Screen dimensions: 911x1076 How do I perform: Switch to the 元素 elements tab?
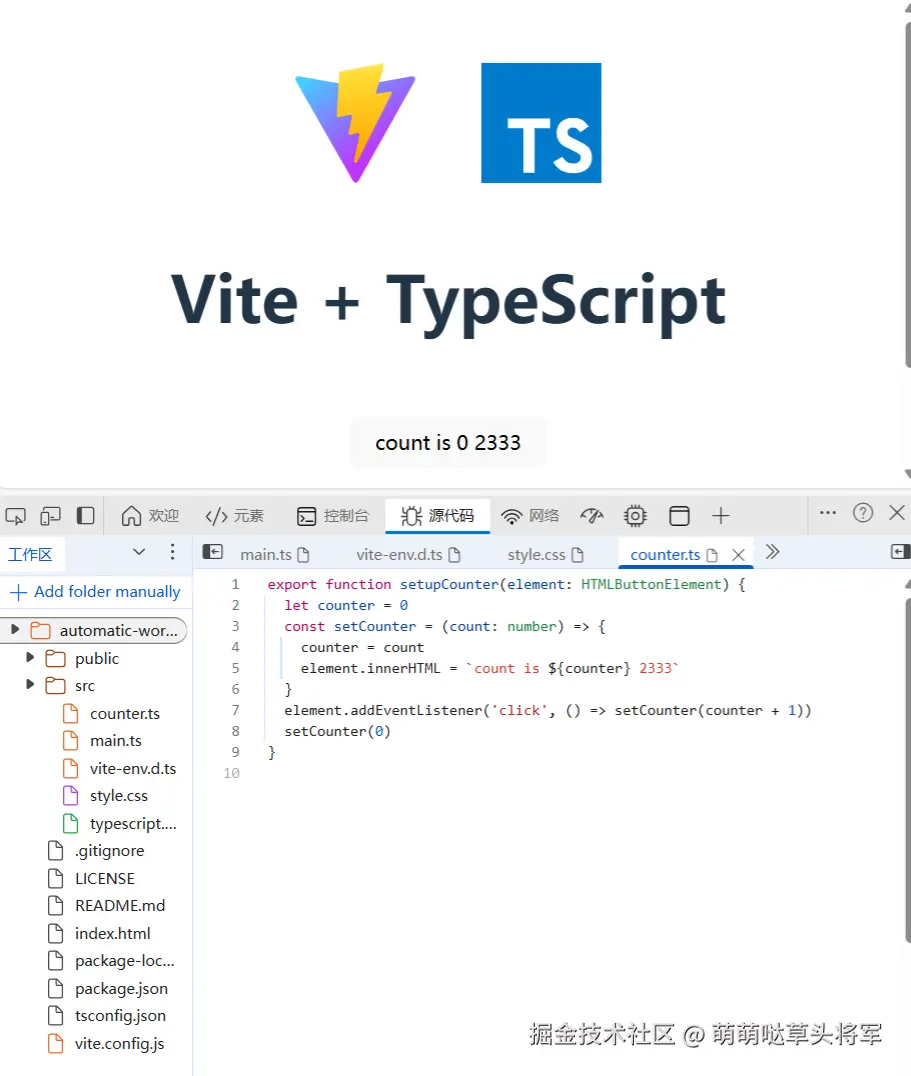click(x=235, y=515)
